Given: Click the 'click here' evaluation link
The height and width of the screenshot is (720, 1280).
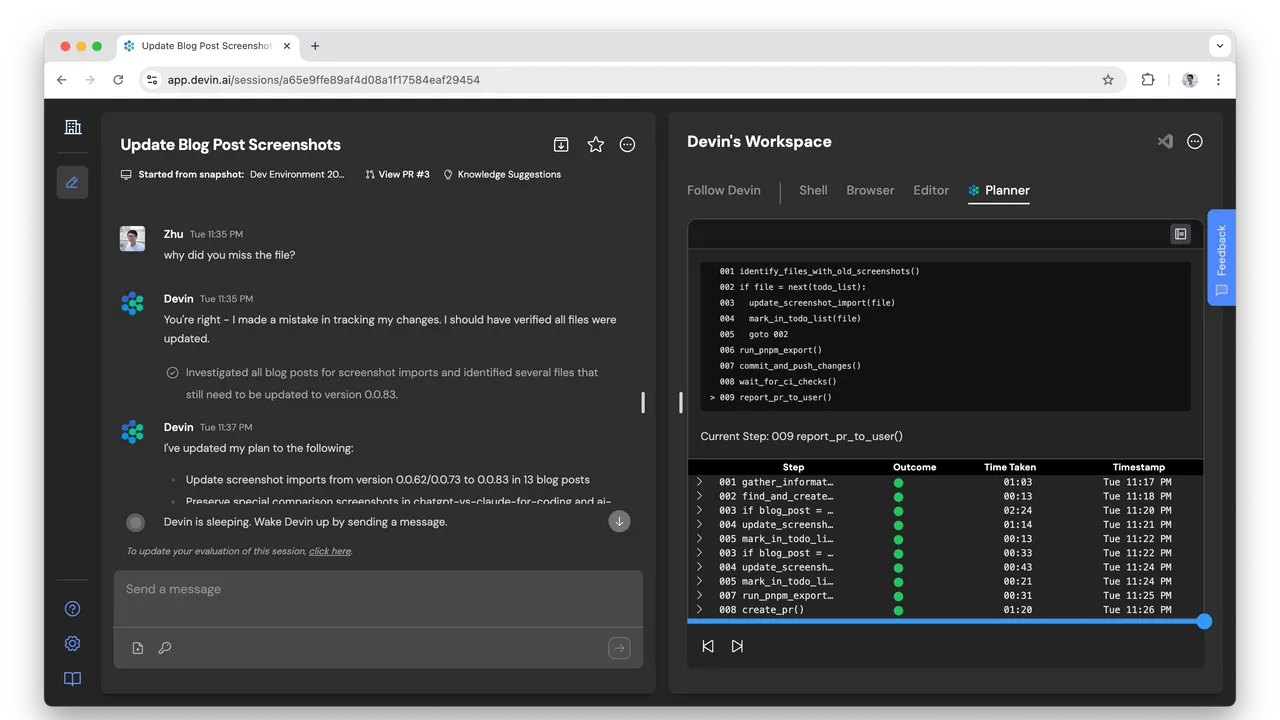Looking at the screenshot, I should coord(330,551).
